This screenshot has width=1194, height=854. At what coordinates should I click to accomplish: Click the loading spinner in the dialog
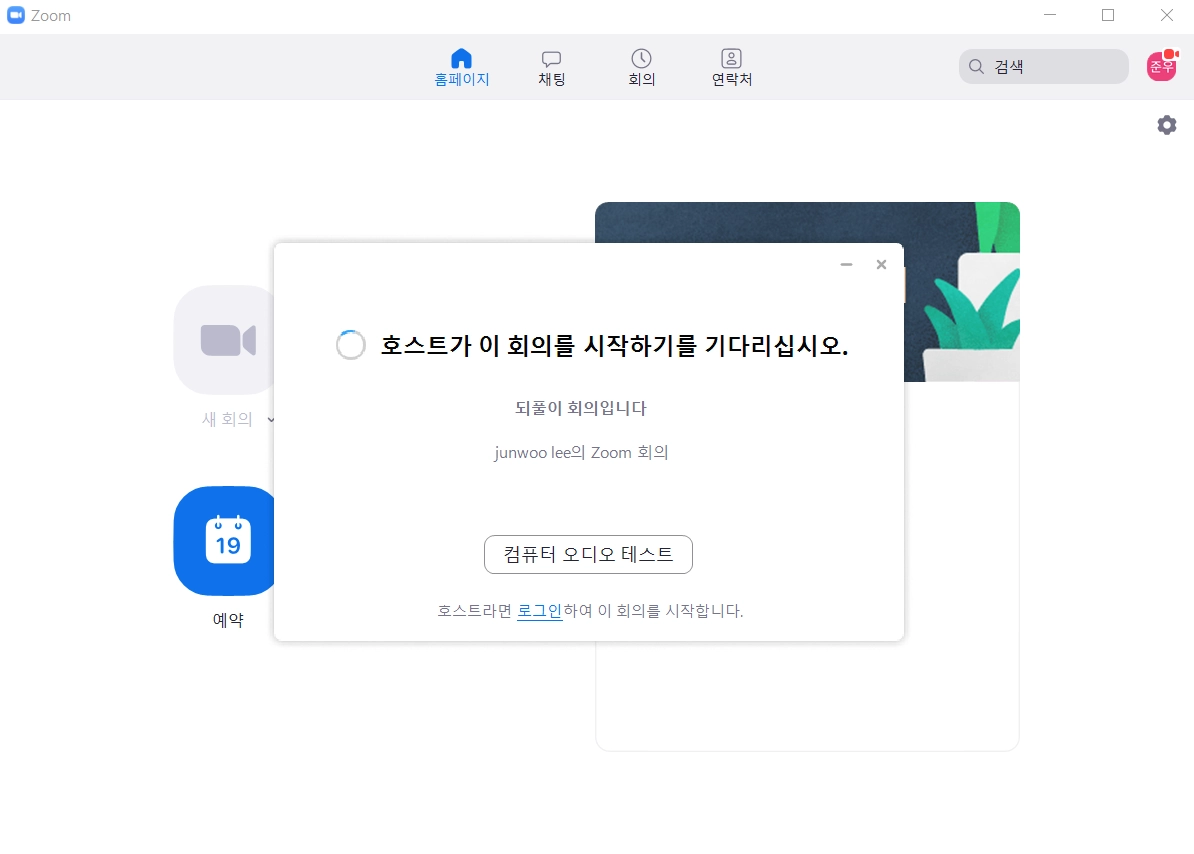pyautogui.click(x=350, y=345)
